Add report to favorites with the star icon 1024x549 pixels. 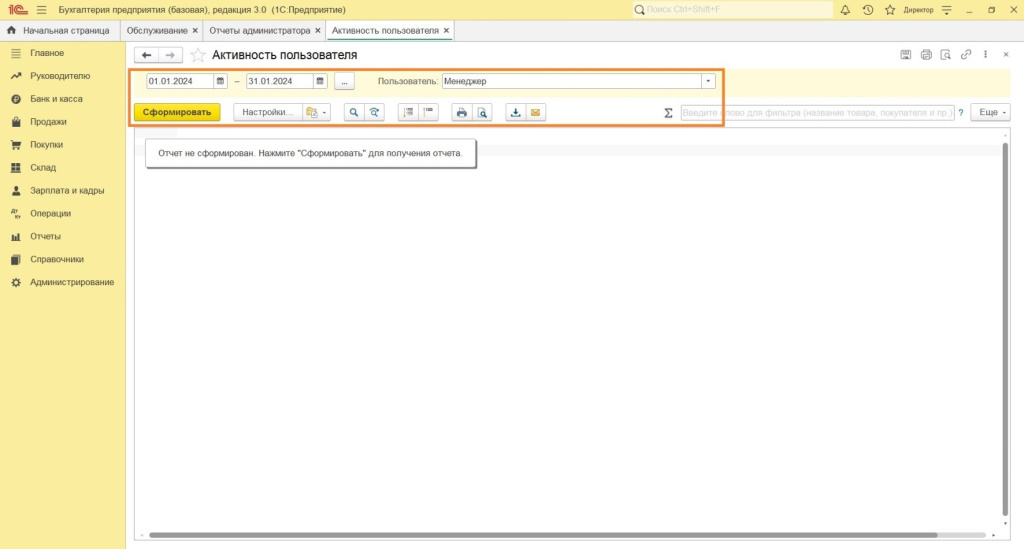(198, 55)
